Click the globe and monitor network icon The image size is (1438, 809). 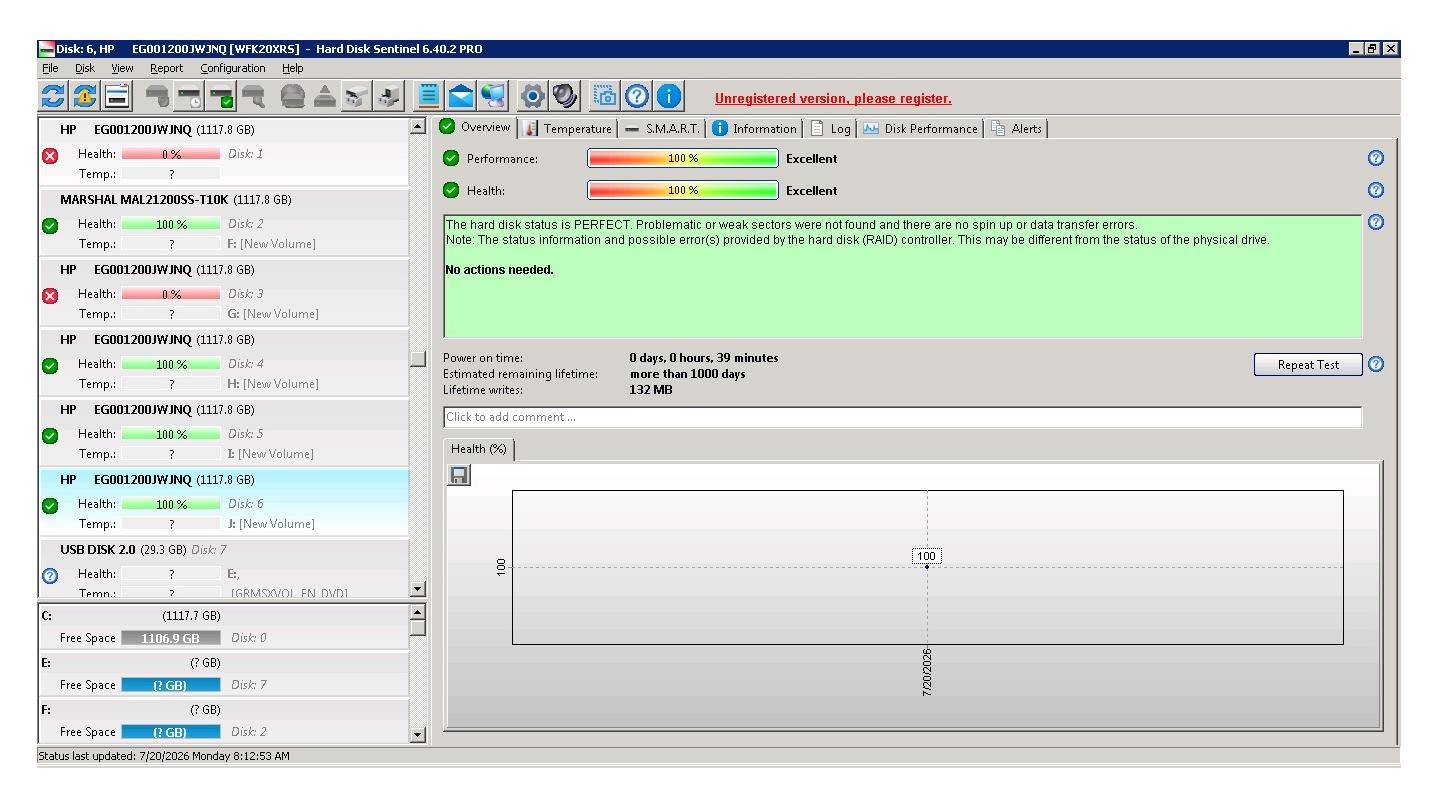pyautogui.click(x=493, y=96)
